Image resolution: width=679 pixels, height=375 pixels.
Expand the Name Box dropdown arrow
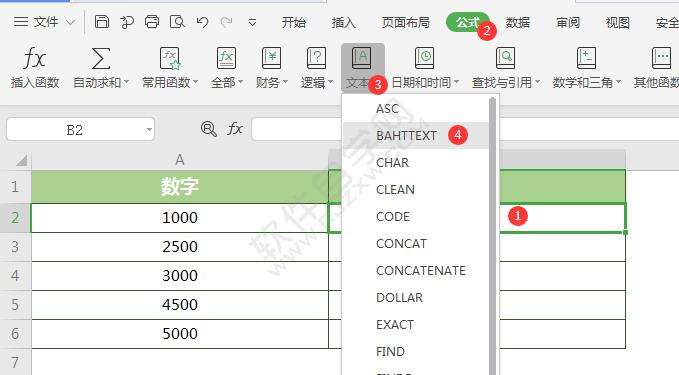pos(149,129)
